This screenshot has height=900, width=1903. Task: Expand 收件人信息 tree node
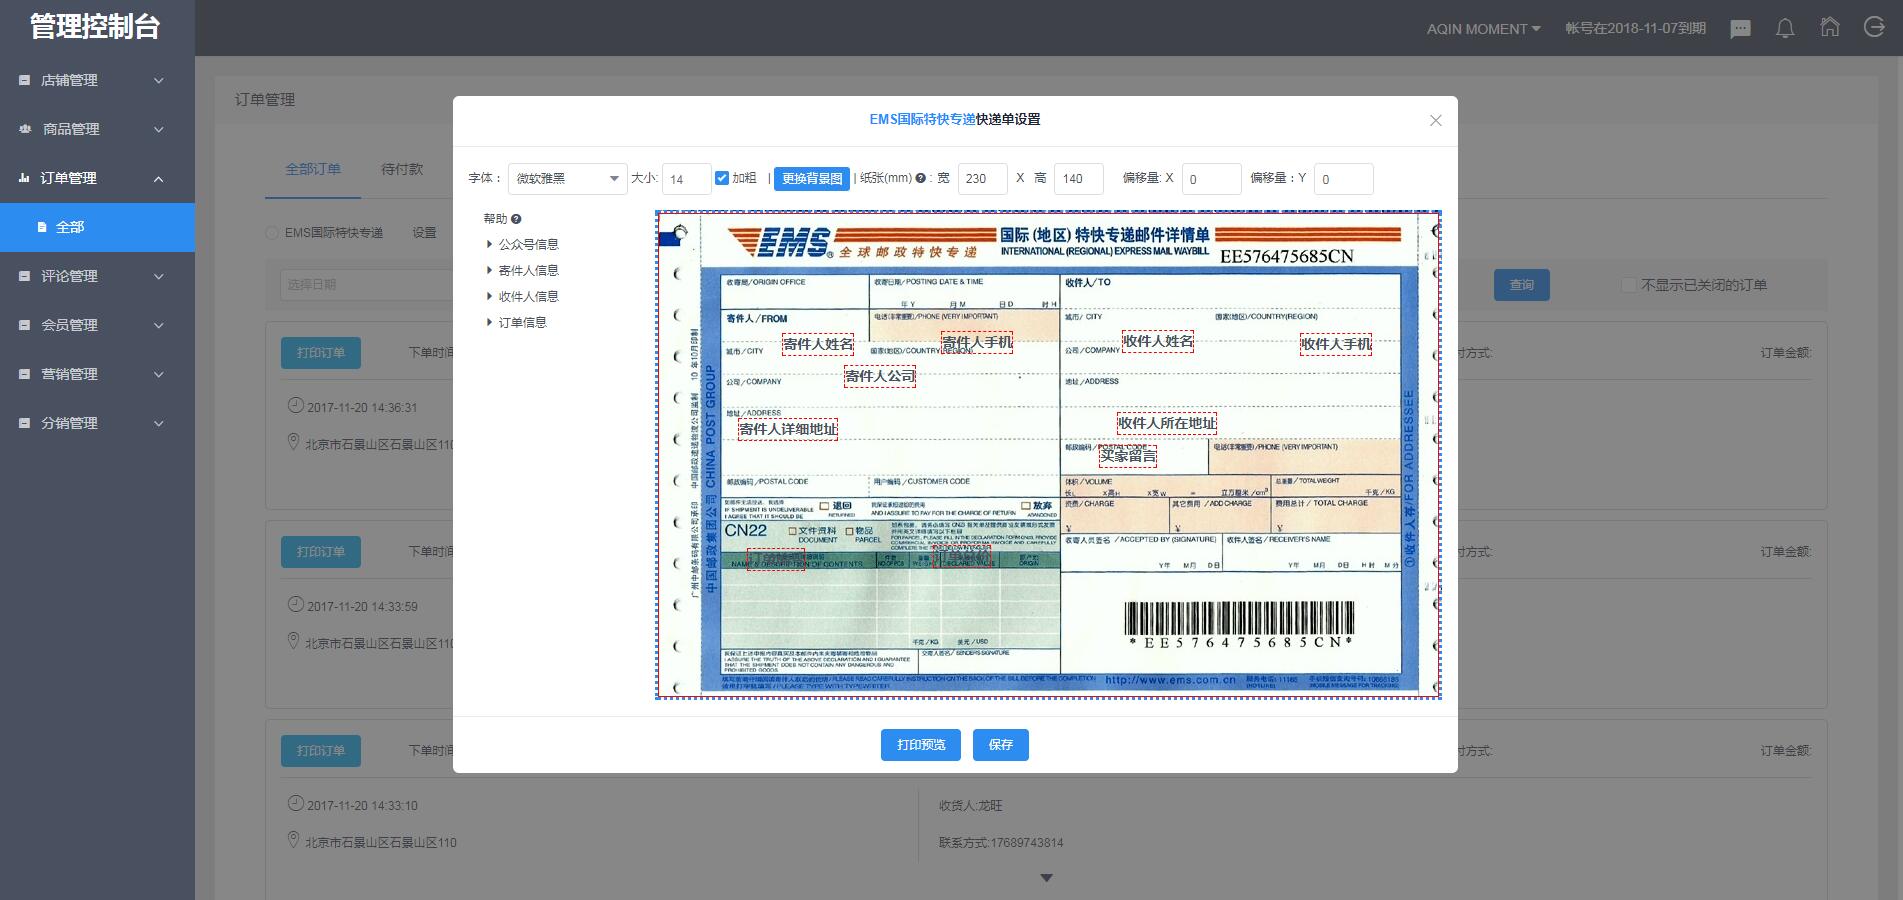[489, 296]
